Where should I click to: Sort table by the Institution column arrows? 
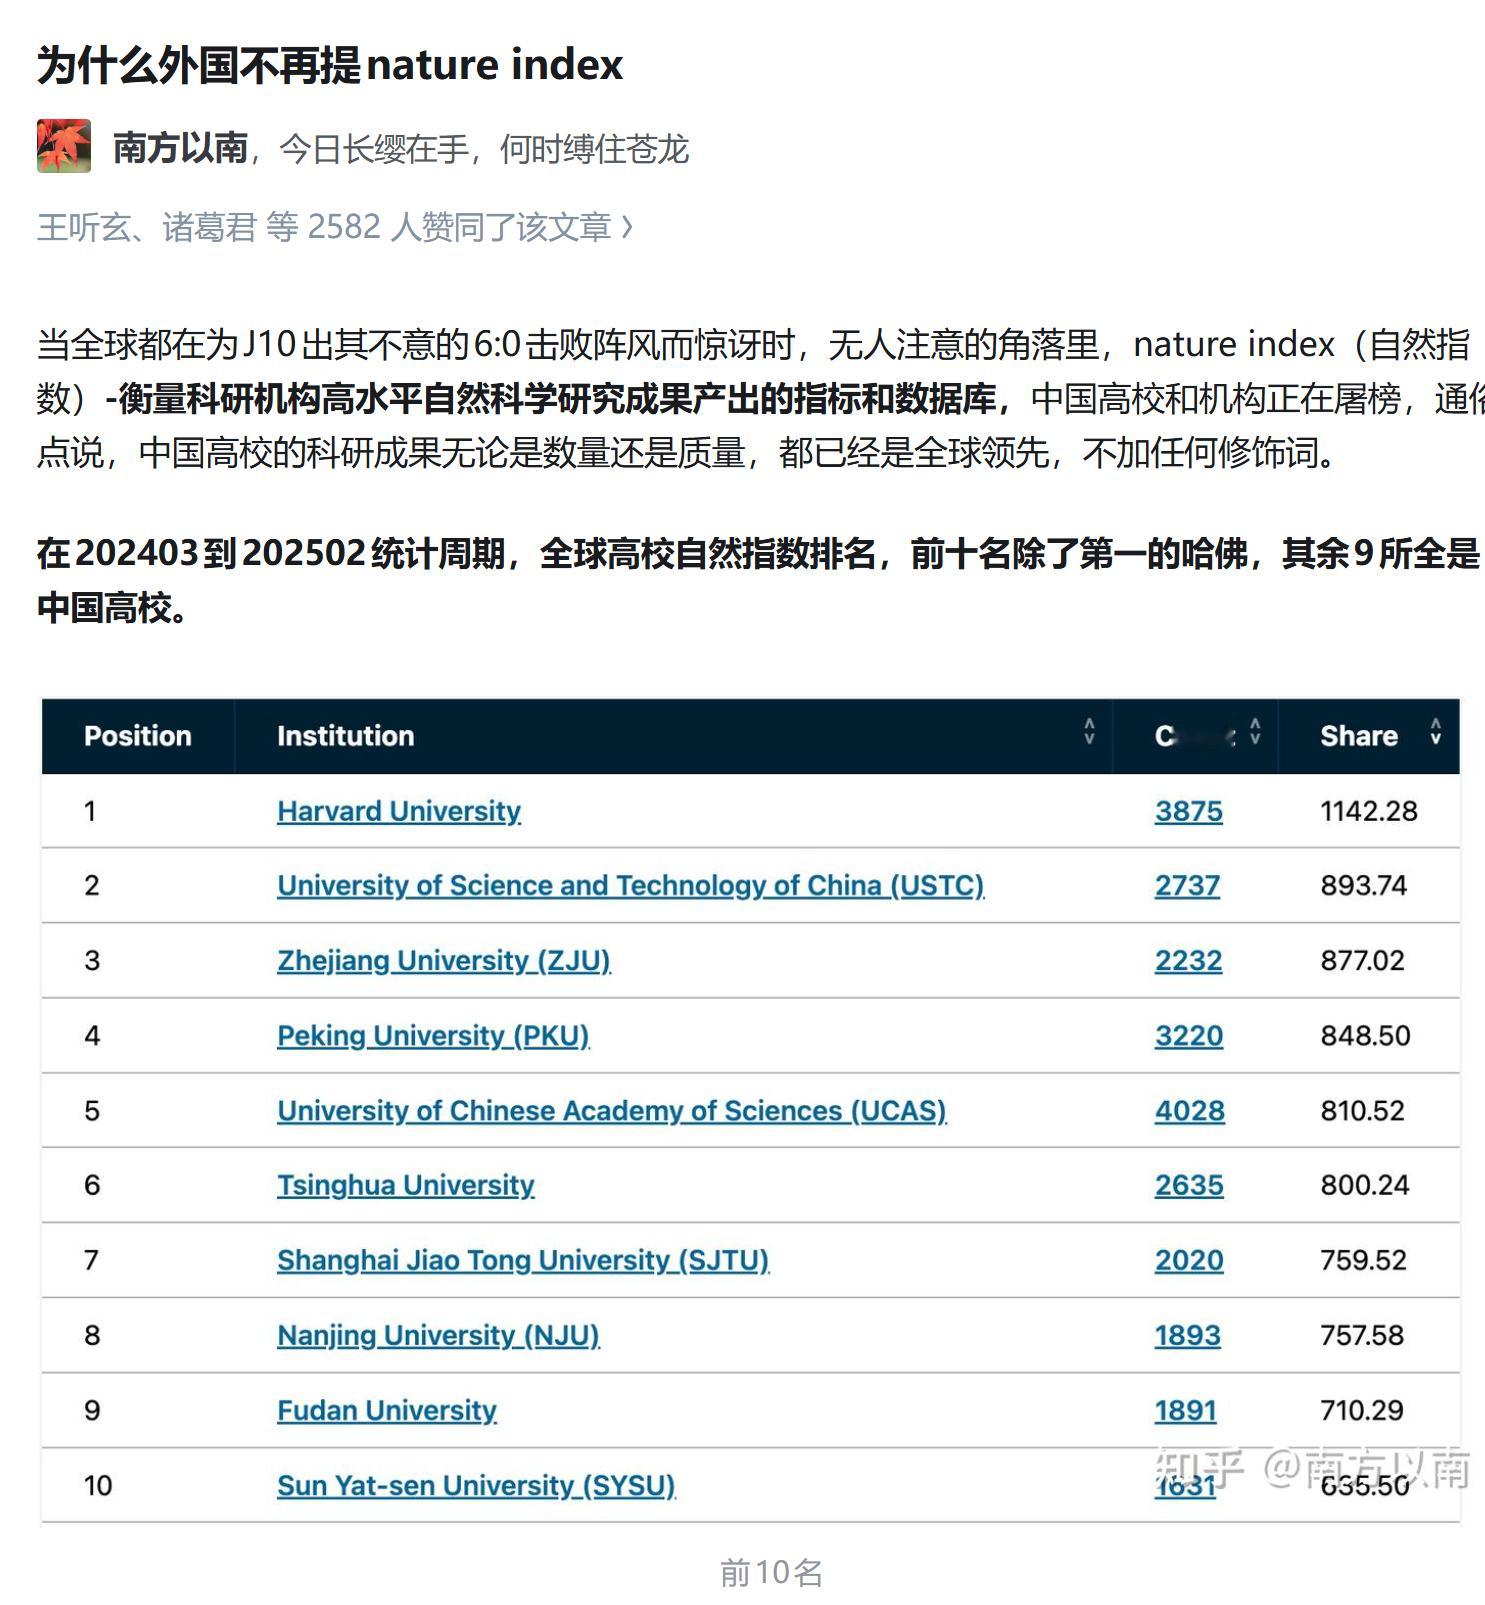coord(1089,732)
